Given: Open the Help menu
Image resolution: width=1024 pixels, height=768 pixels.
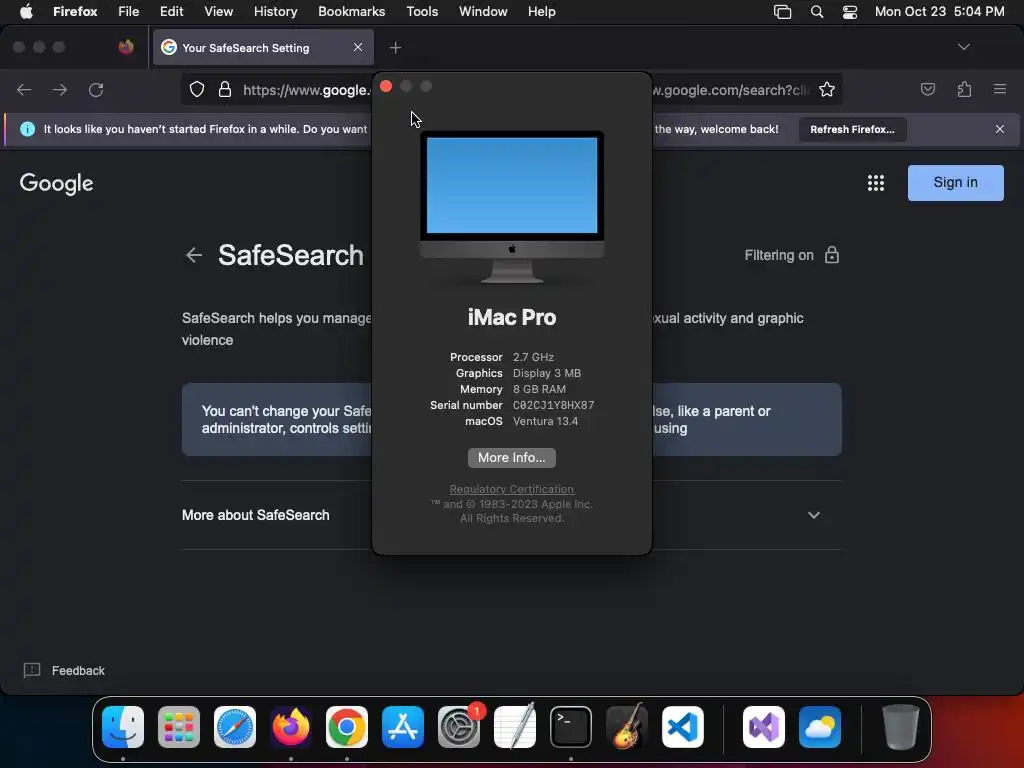Looking at the screenshot, I should point(541,11).
